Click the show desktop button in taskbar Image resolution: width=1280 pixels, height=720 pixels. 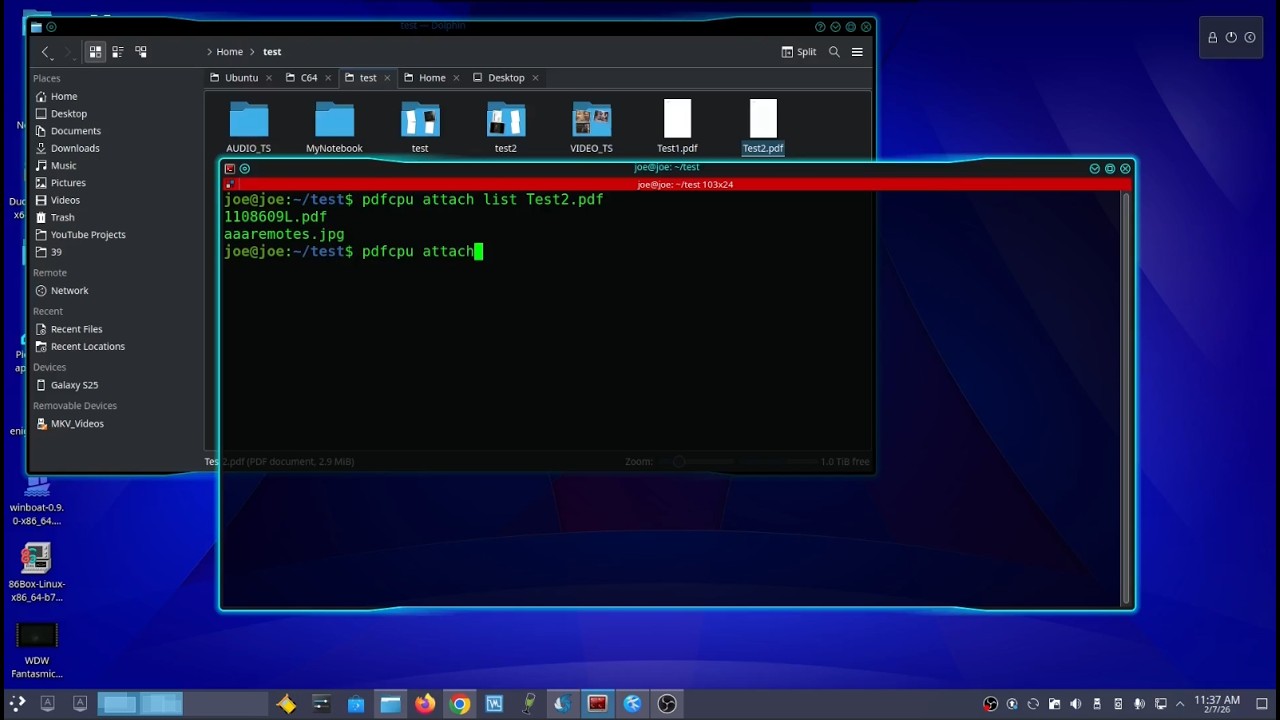pos(1262,704)
